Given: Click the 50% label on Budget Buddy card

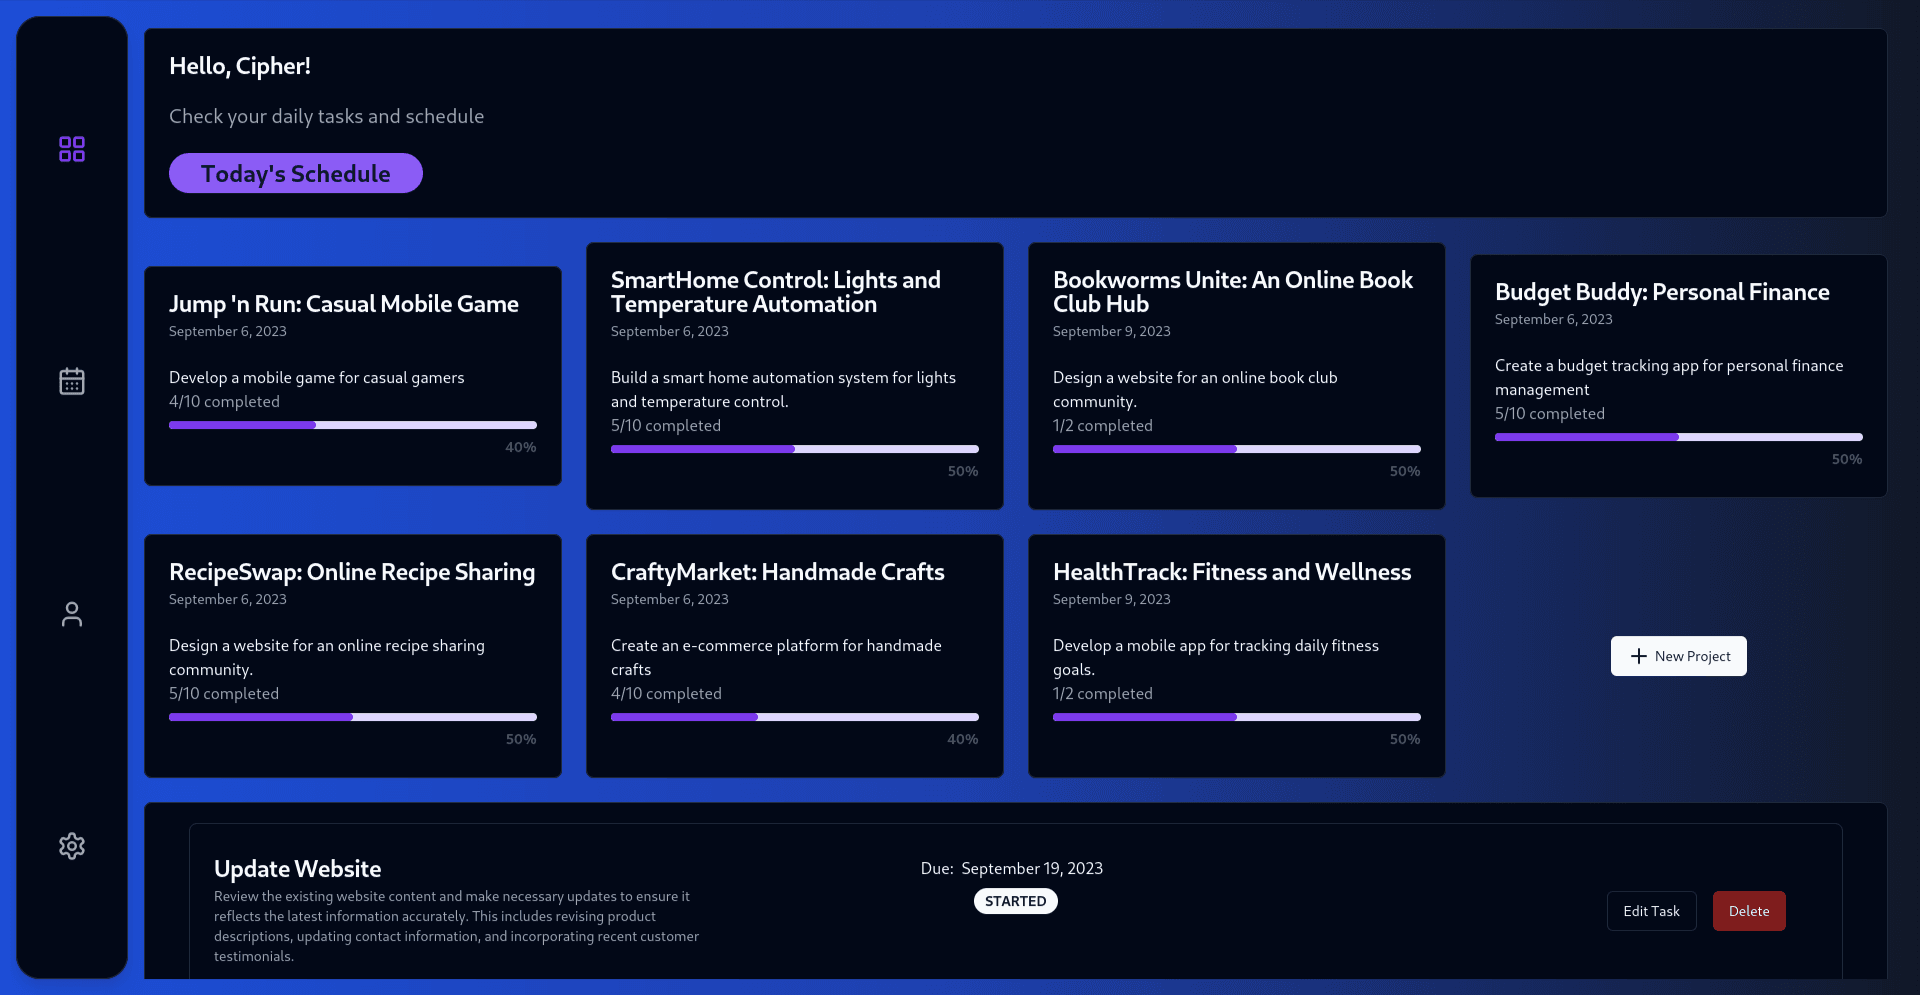Looking at the screenshot, I should [1847, 459].
